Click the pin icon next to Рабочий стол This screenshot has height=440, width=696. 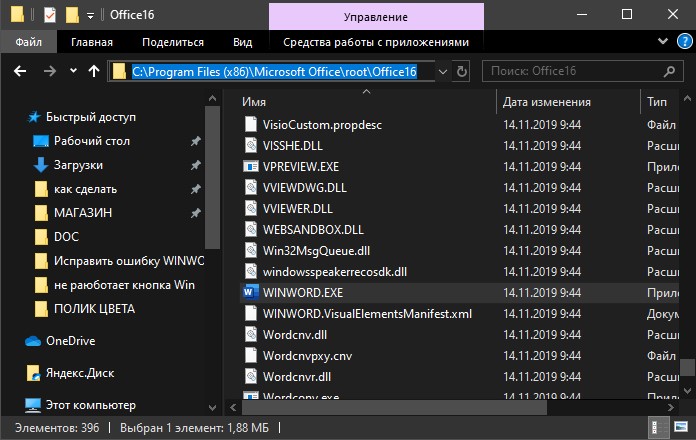pyautogui.click(x=195, y=141)
